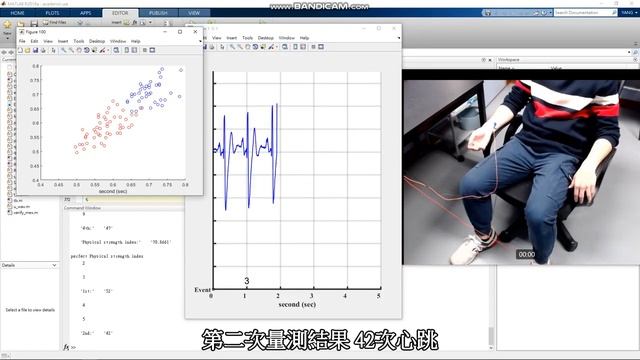Open View menu in Figure 100
This screenshot has width=640, height=360.
point(48,41)
